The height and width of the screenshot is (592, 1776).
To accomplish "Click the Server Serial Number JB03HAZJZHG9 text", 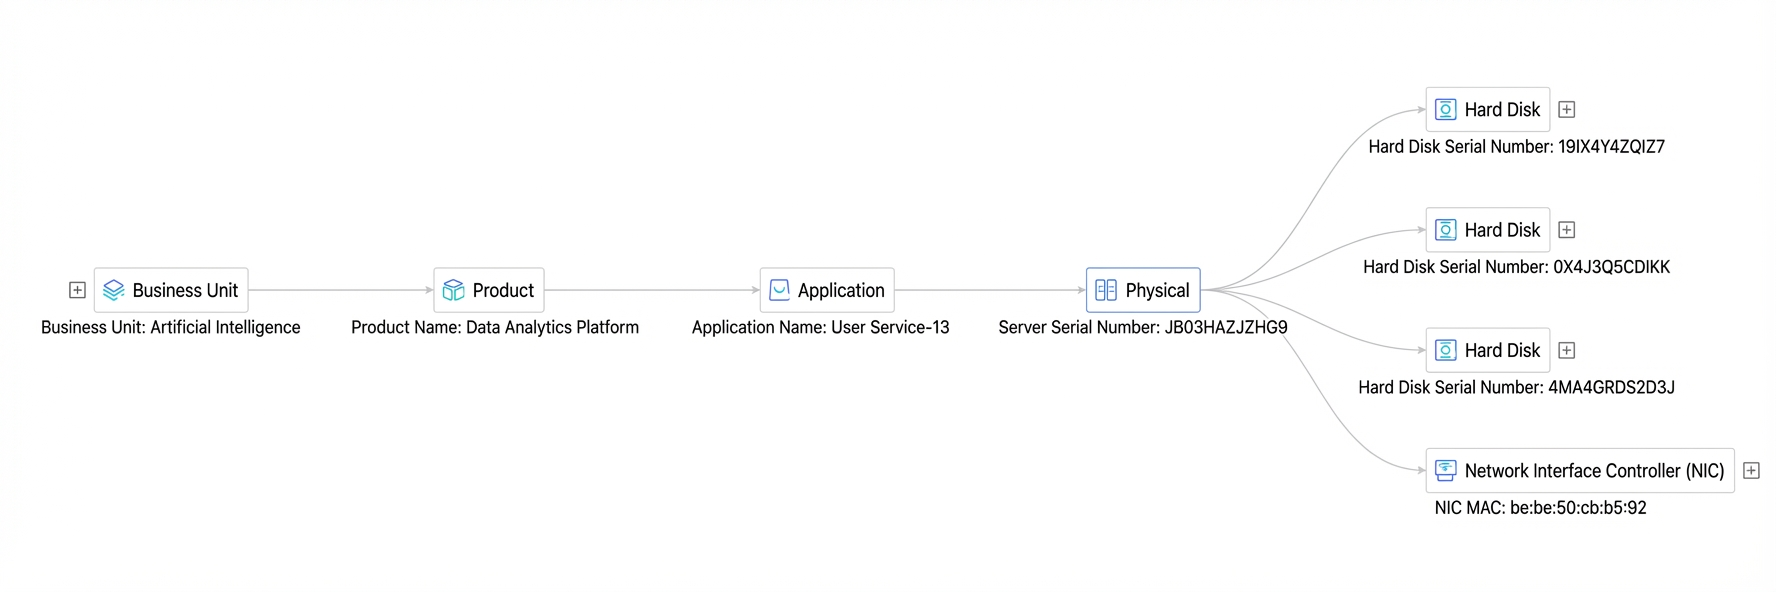I will click(x=1143, y=327).
